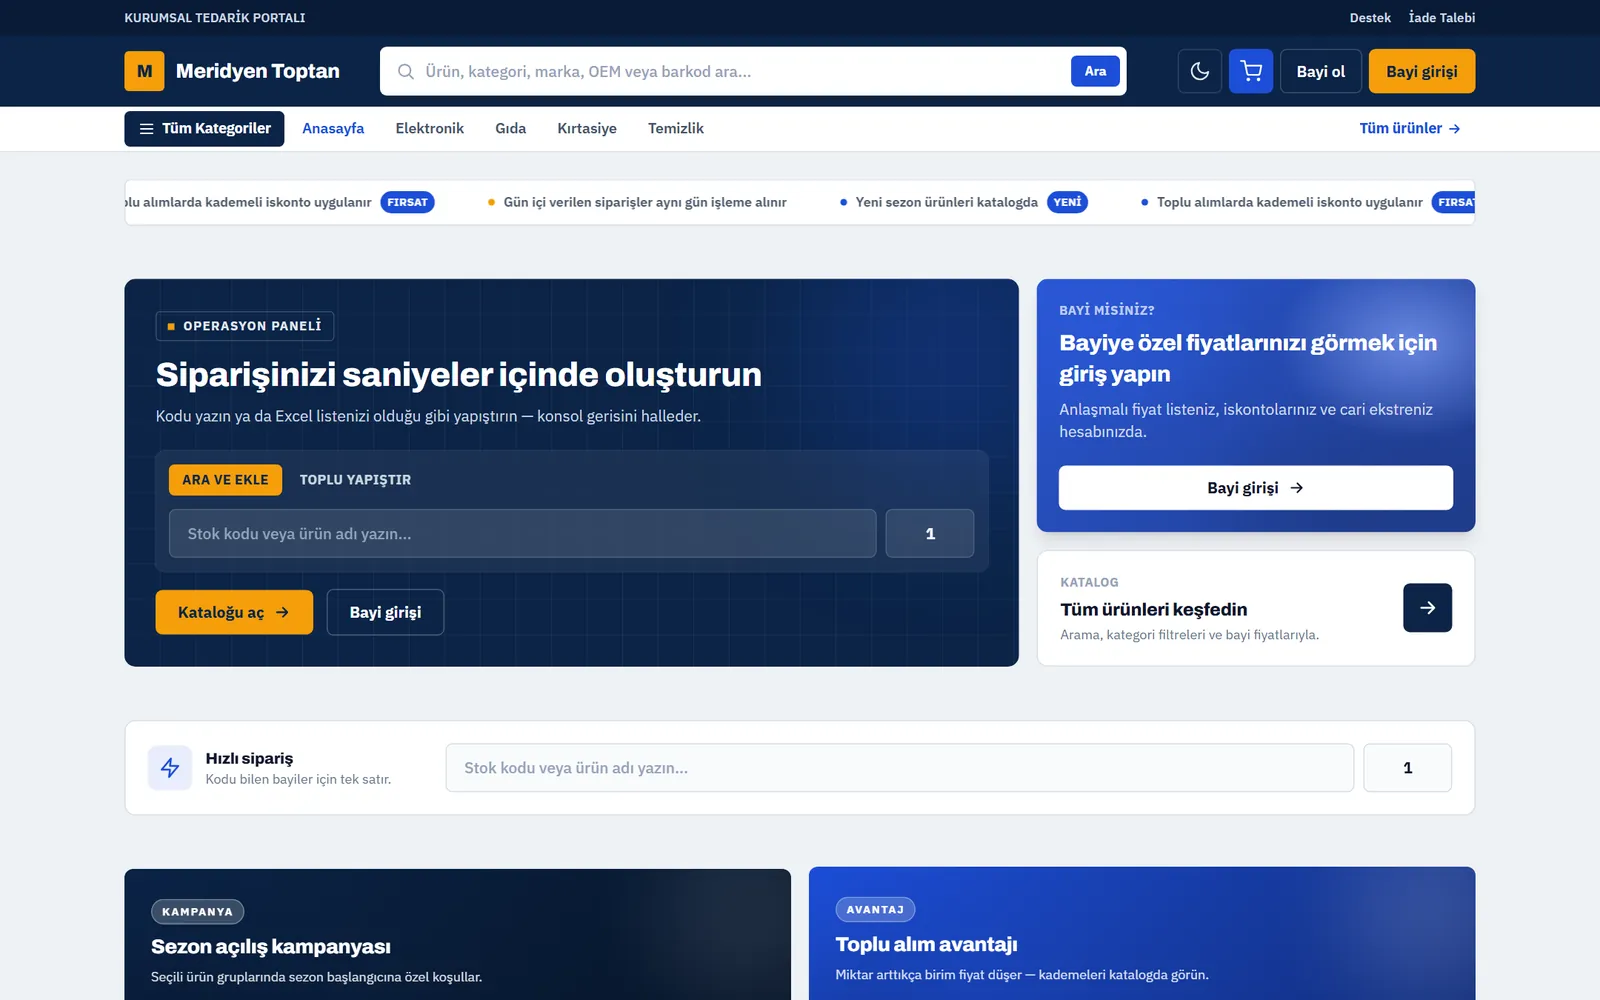Open the Temizlik category
The image size is (1600, 1000).
tap(676, 129)
